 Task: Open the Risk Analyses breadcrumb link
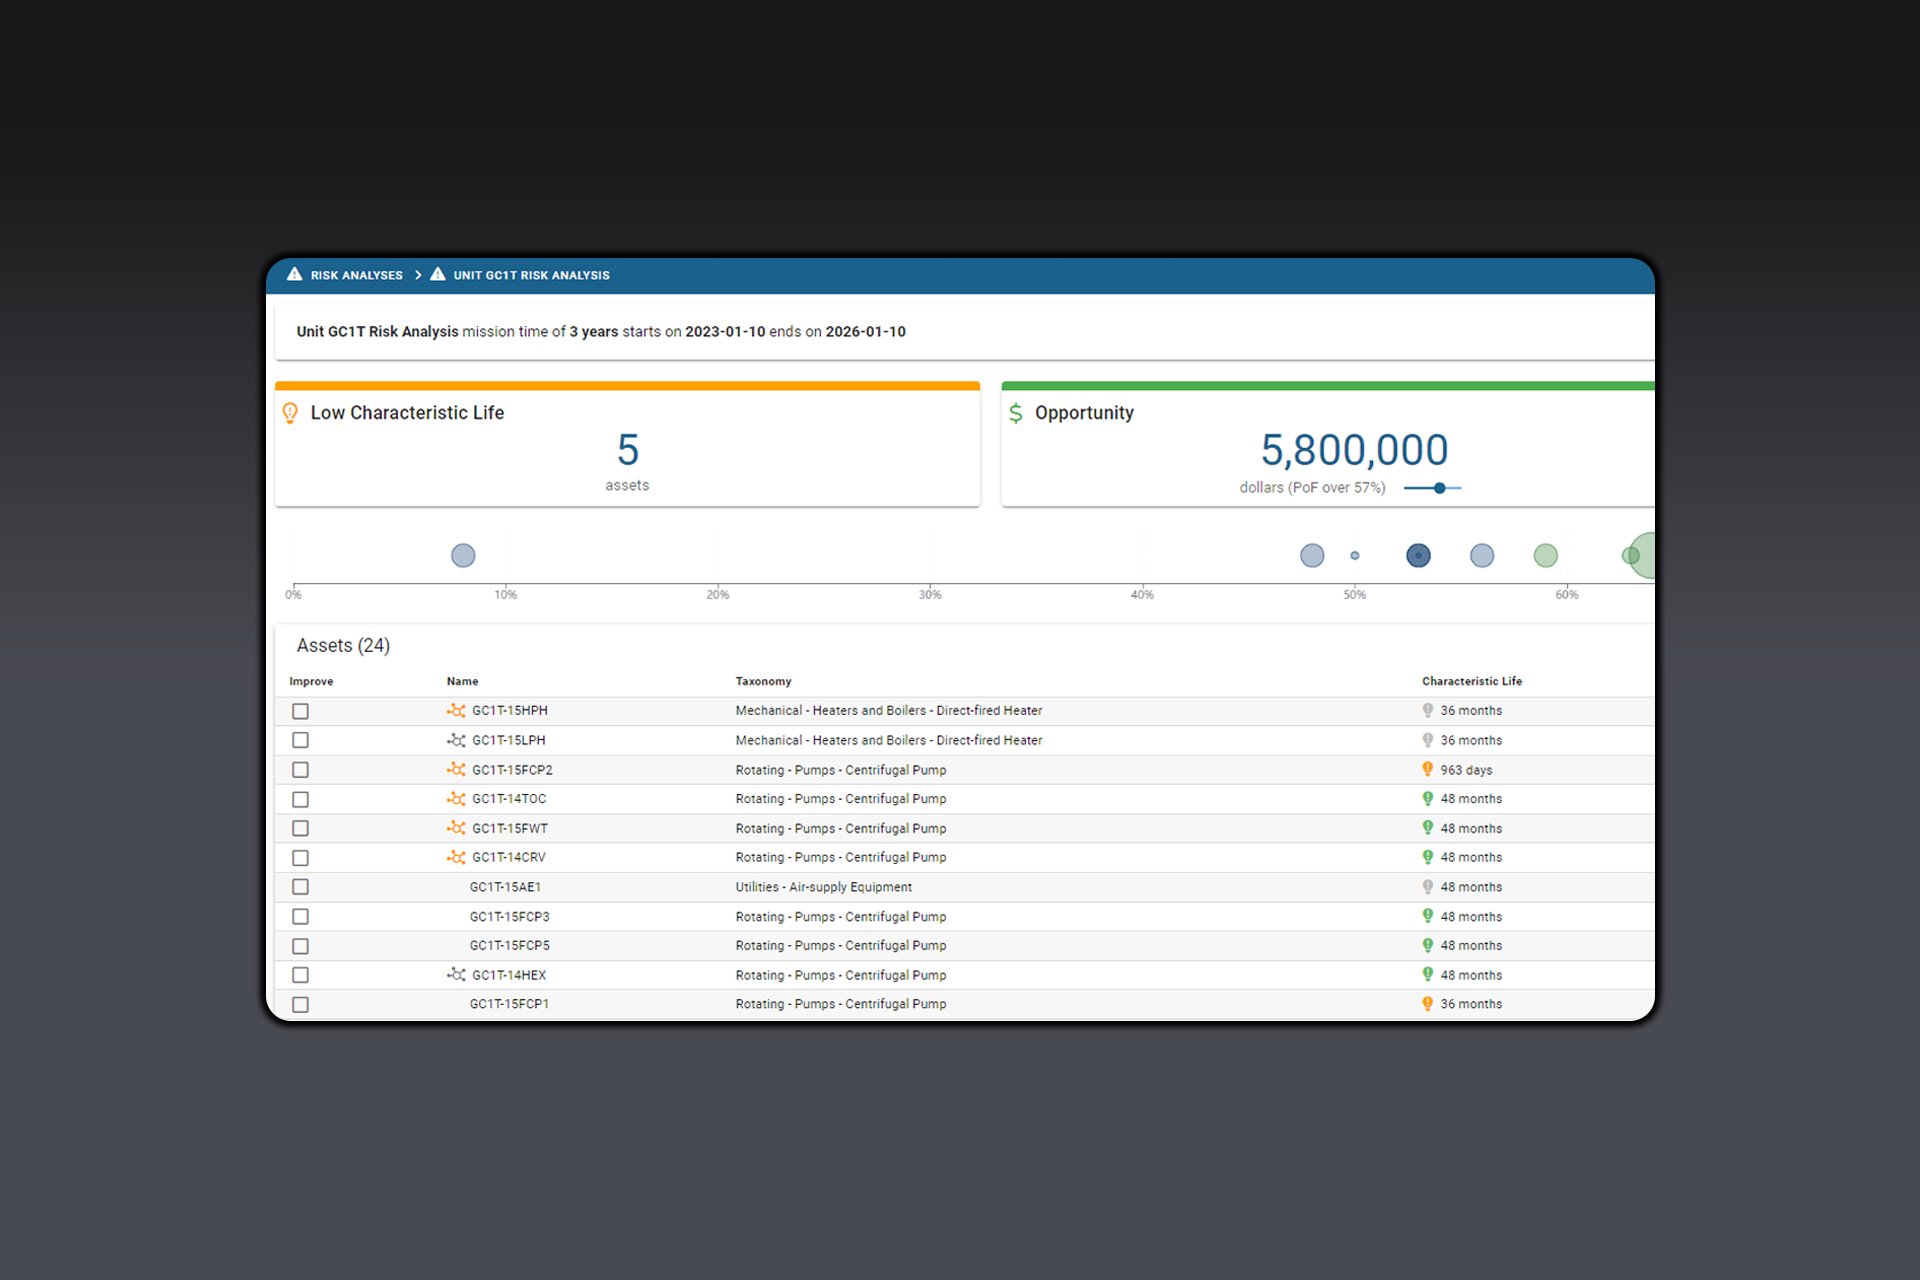click(x=356, y=274)
